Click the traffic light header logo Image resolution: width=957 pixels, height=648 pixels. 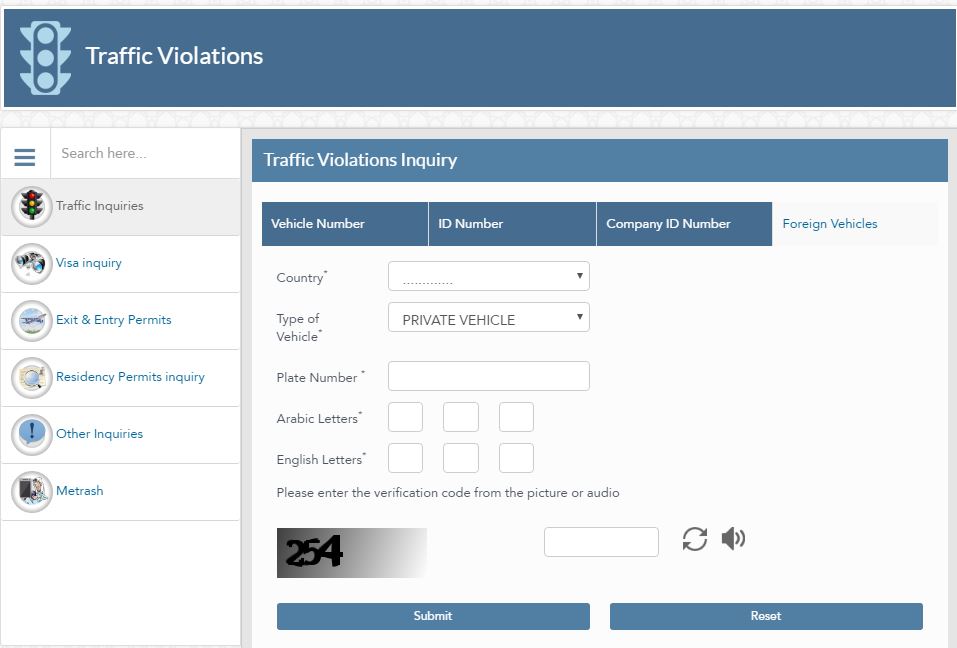click(45, 57)
